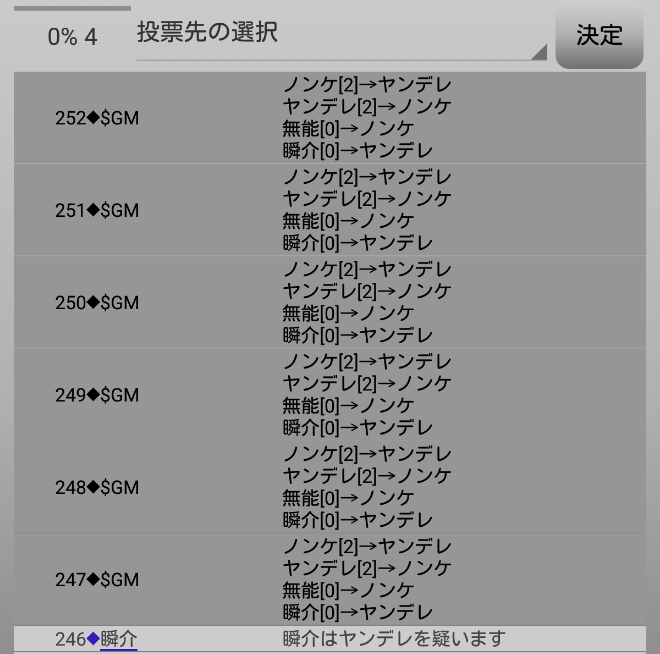660x654 pixels.
Task: Select post header 247◆$GM
Action: coord(97,580)
